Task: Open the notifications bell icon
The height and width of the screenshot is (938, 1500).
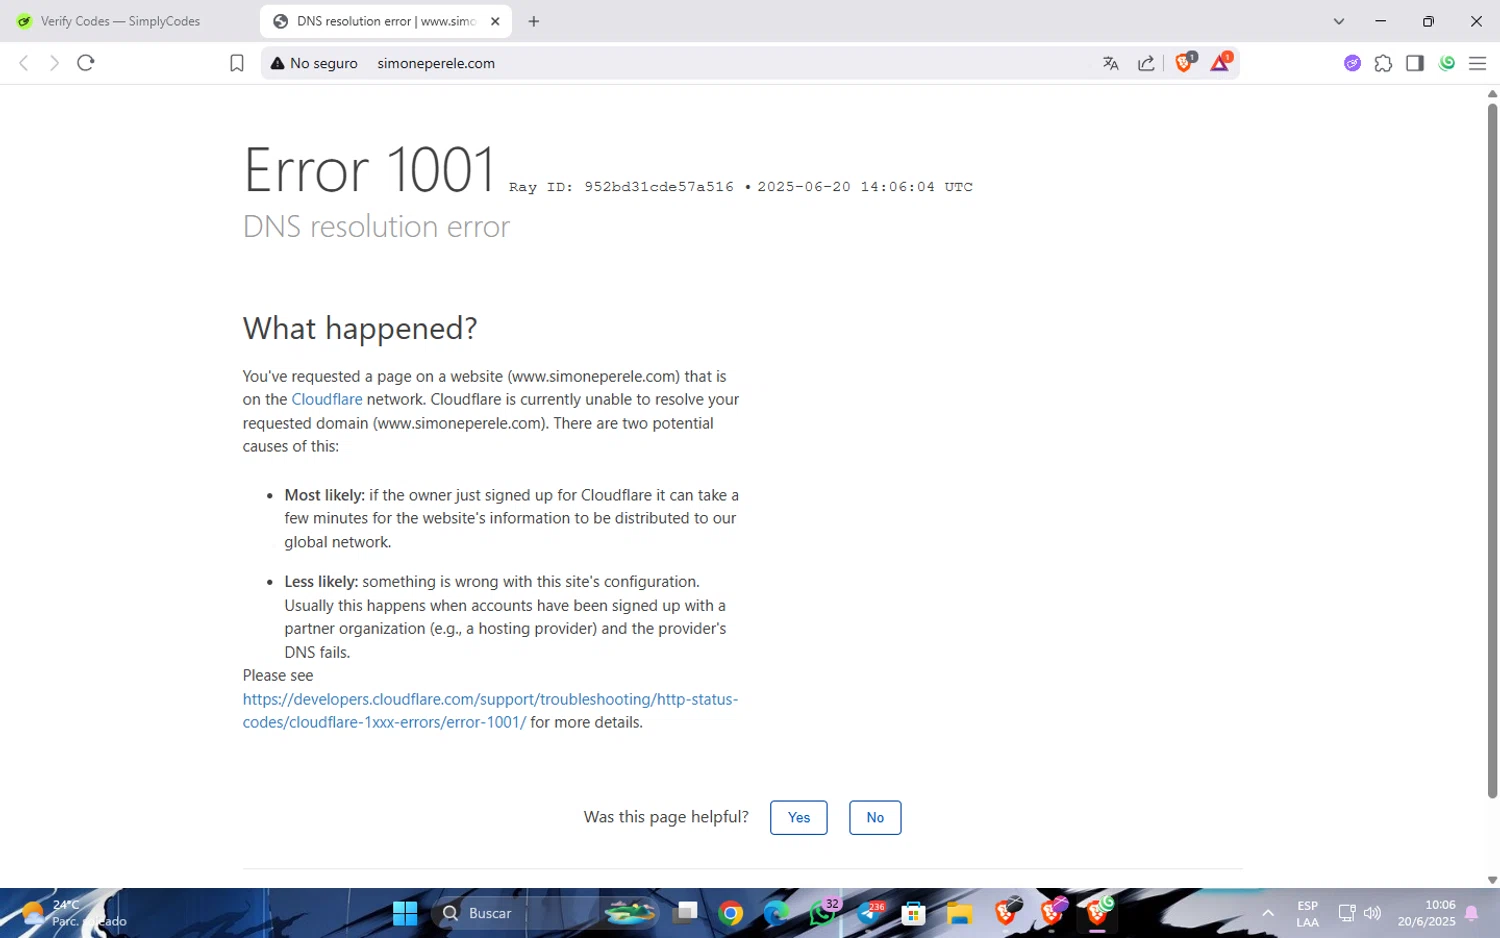Action: point(1472,913)
